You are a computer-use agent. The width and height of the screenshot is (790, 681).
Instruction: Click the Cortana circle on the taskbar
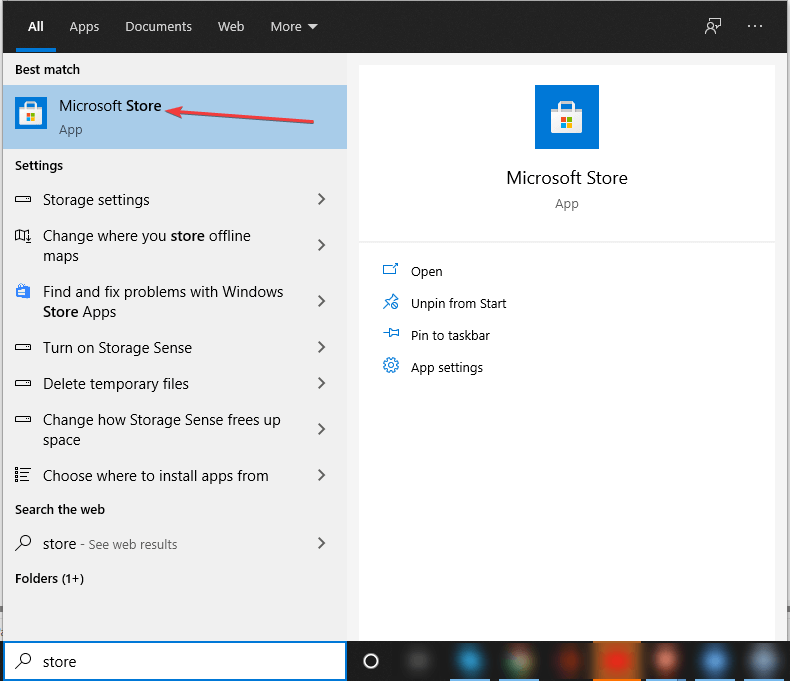pos(371,661)
